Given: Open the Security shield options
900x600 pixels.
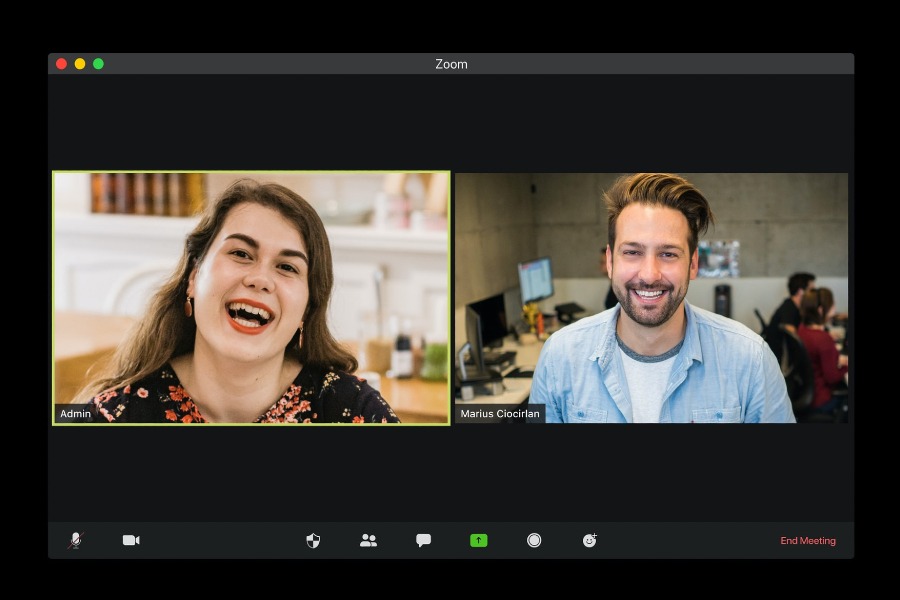Looking at the screenshot, I should [313, 540].
